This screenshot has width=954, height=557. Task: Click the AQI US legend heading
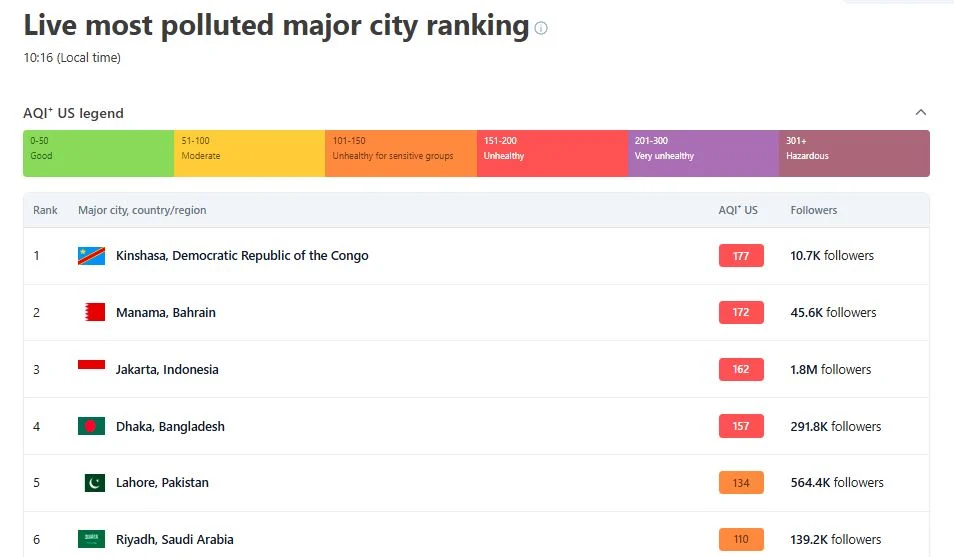pyautogui.click(x=73, y=113)
